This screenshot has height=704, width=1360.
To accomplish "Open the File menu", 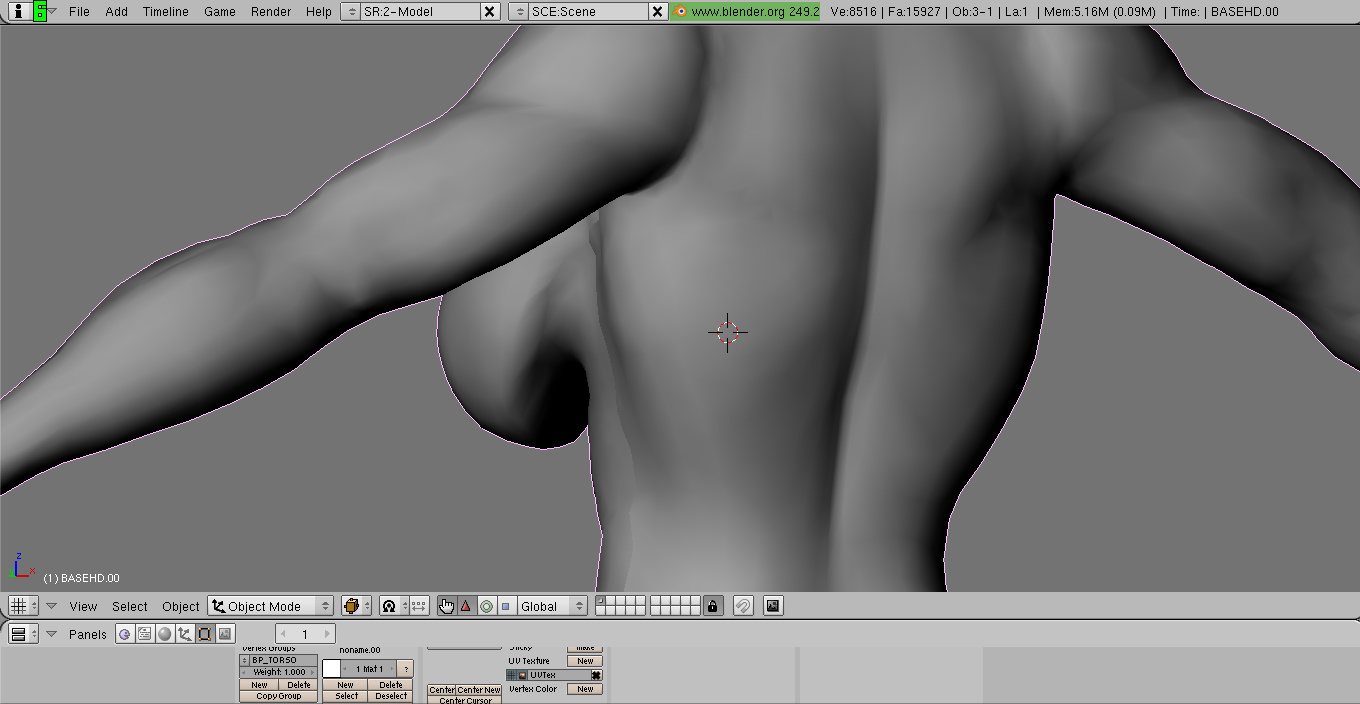I will (79, 12).
